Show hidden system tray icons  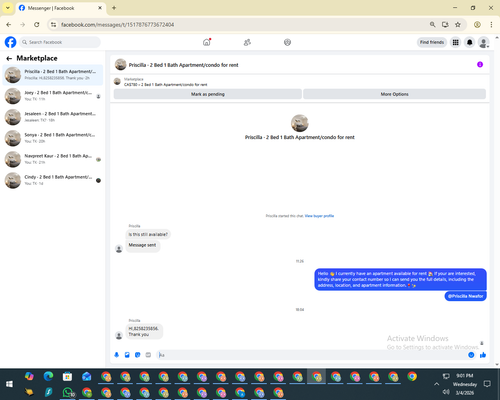(436, 384)
